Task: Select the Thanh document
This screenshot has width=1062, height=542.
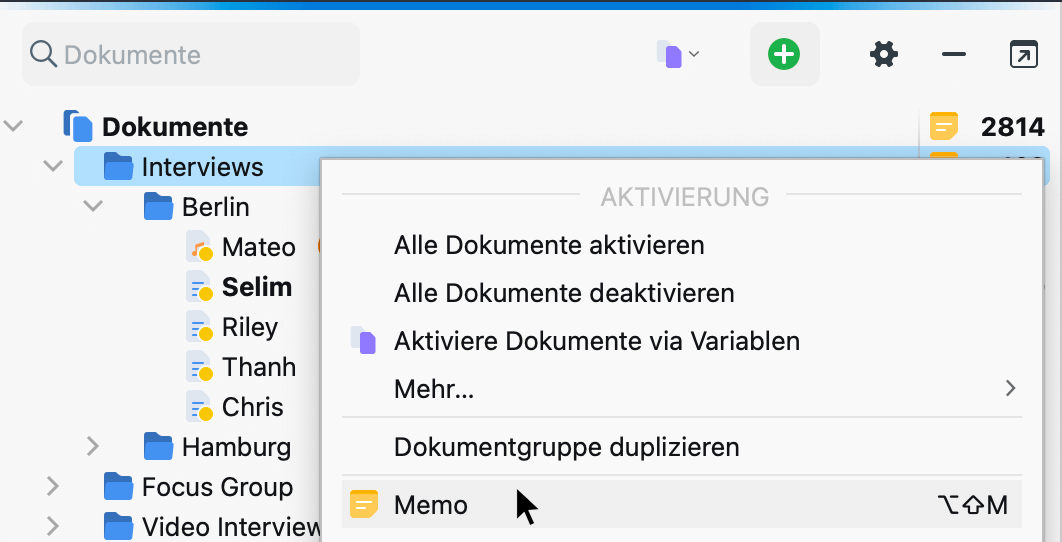Action: (259, 367)
